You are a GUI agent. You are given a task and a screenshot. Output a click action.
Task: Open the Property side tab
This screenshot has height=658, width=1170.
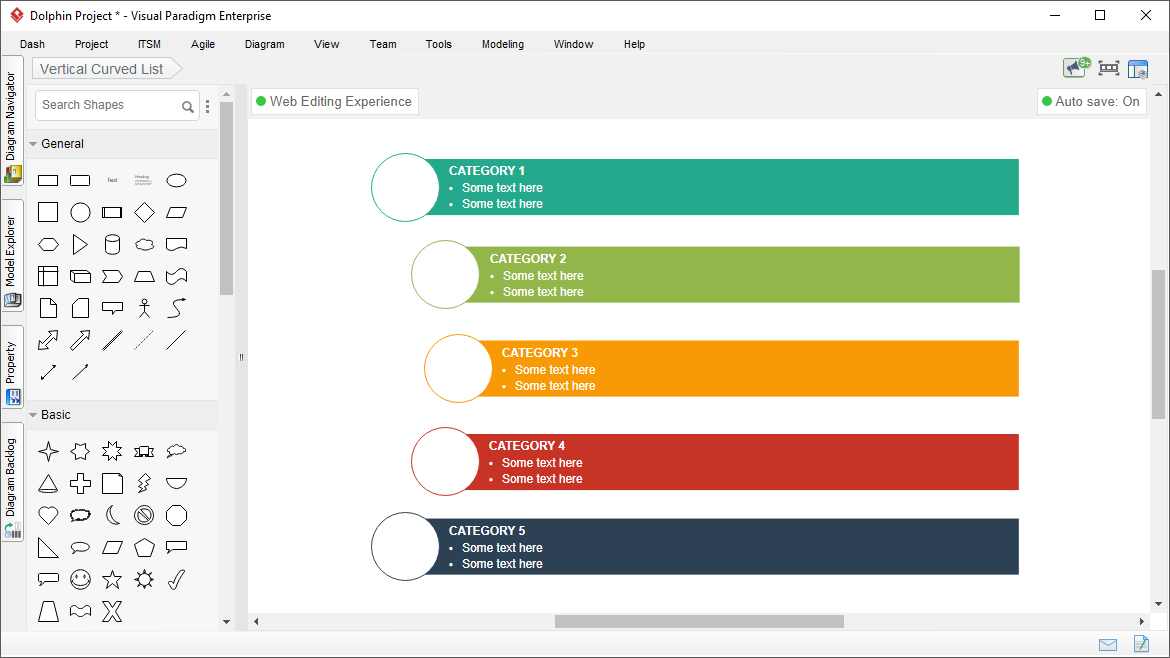(12, 367)
